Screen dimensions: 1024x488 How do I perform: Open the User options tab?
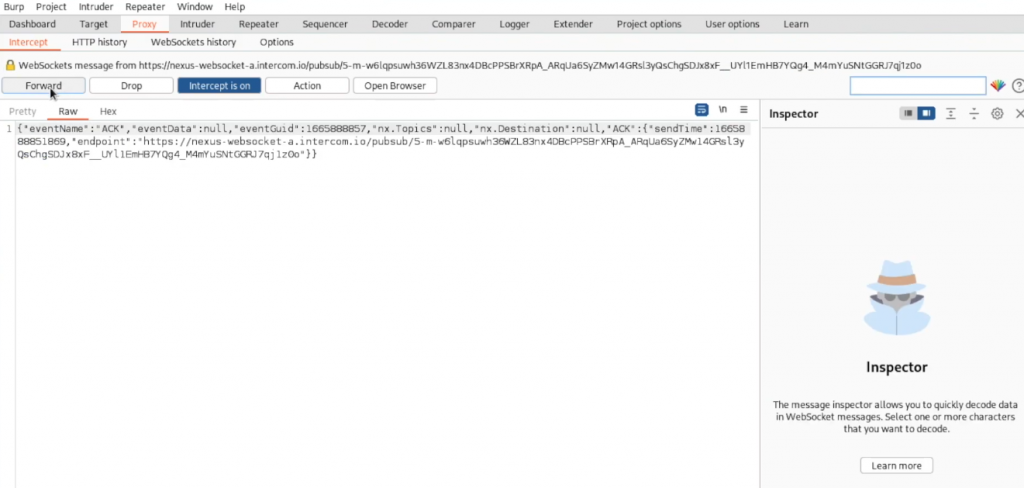click(x=732, y=24)
